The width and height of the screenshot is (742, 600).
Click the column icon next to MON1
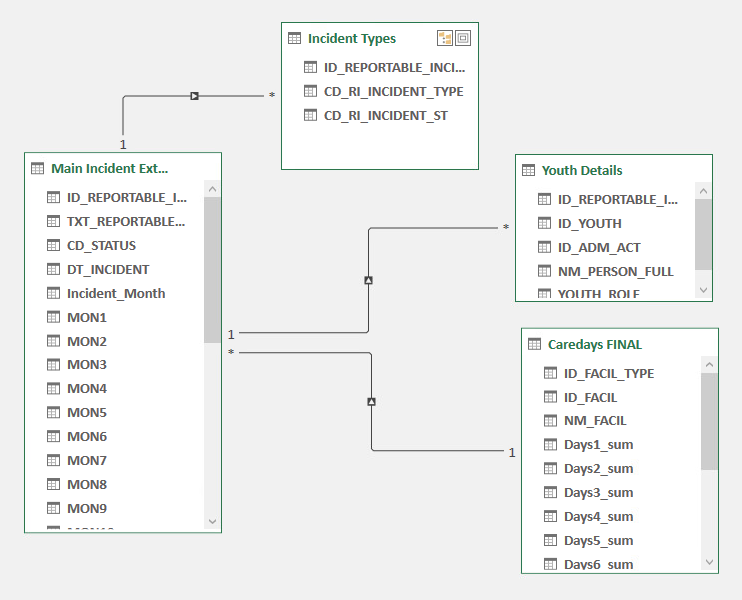pyautogui.click(x=53, y=317)
